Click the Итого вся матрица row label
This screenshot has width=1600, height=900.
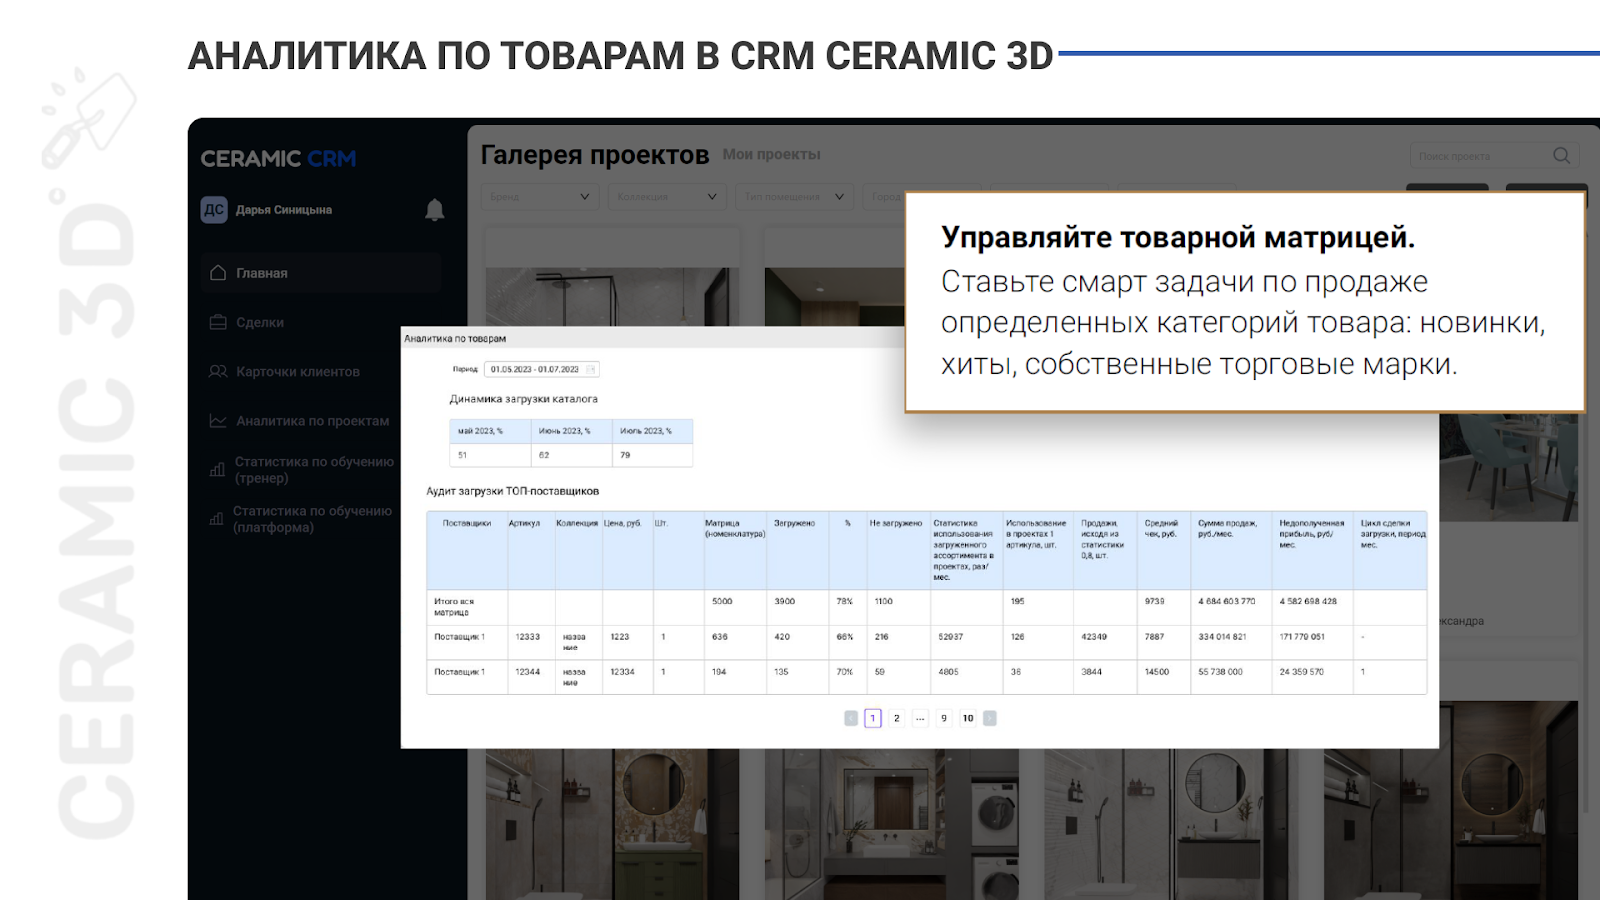(454, 607)
